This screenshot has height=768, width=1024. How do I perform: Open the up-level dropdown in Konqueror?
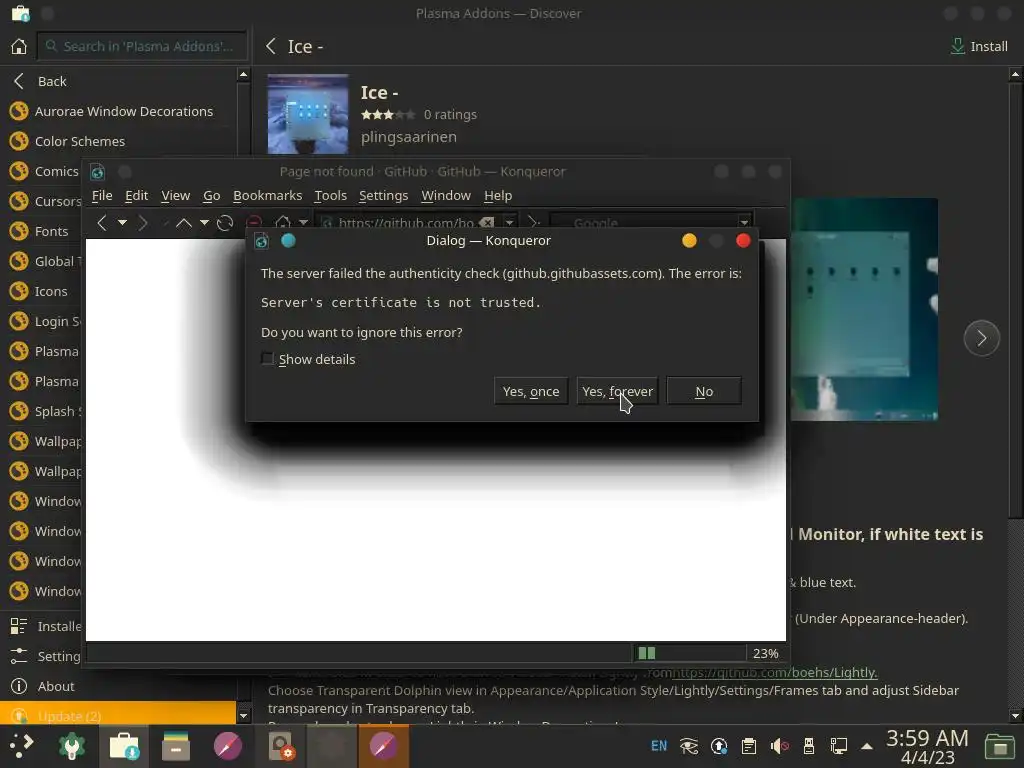click(x=204, y=223)
